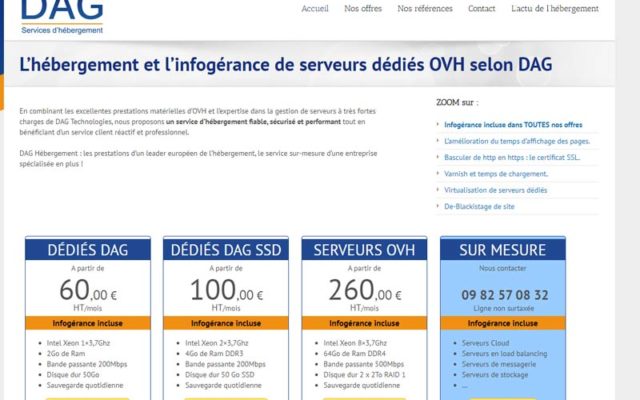Open the Contact page
The height and width of the screenshot is (400, 640).
click(482, 9)
